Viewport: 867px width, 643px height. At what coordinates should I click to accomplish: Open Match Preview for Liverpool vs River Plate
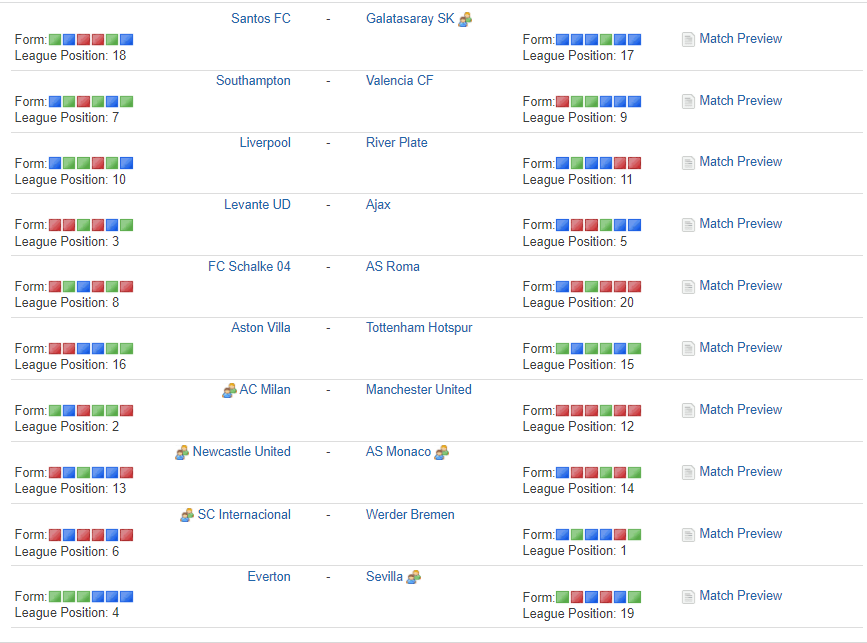pyautogui.click(x=740, y=162)
